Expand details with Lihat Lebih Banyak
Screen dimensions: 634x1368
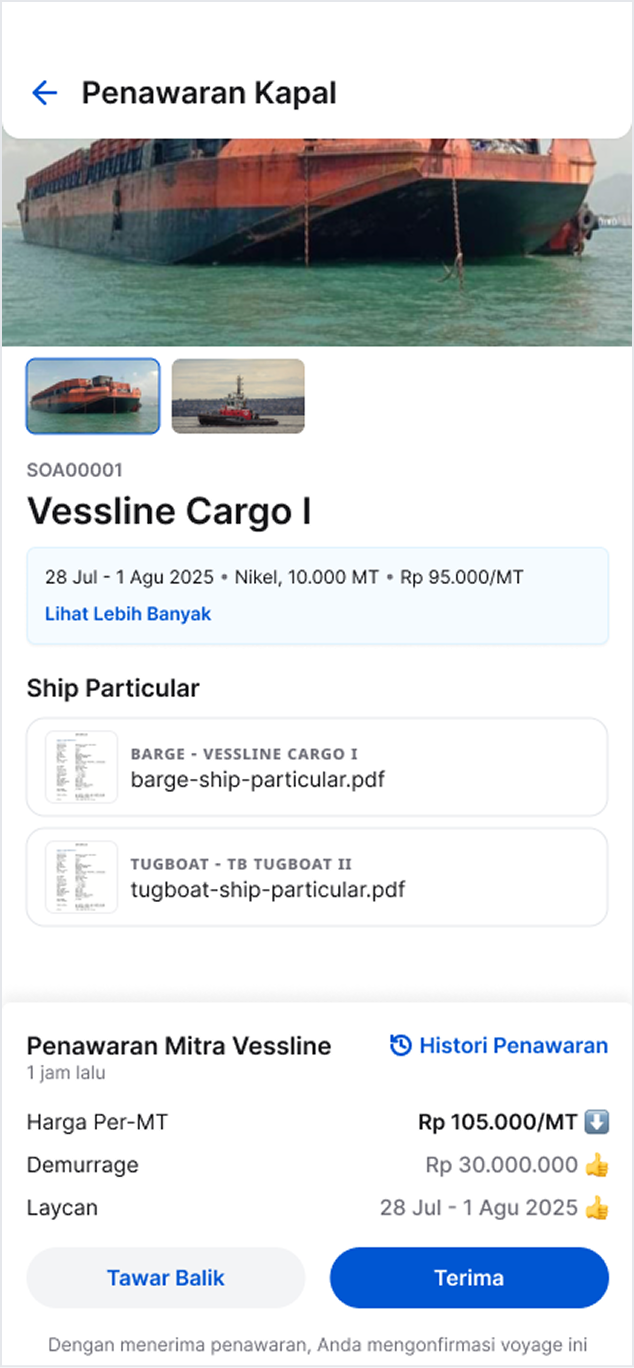[x=128, y=614]
